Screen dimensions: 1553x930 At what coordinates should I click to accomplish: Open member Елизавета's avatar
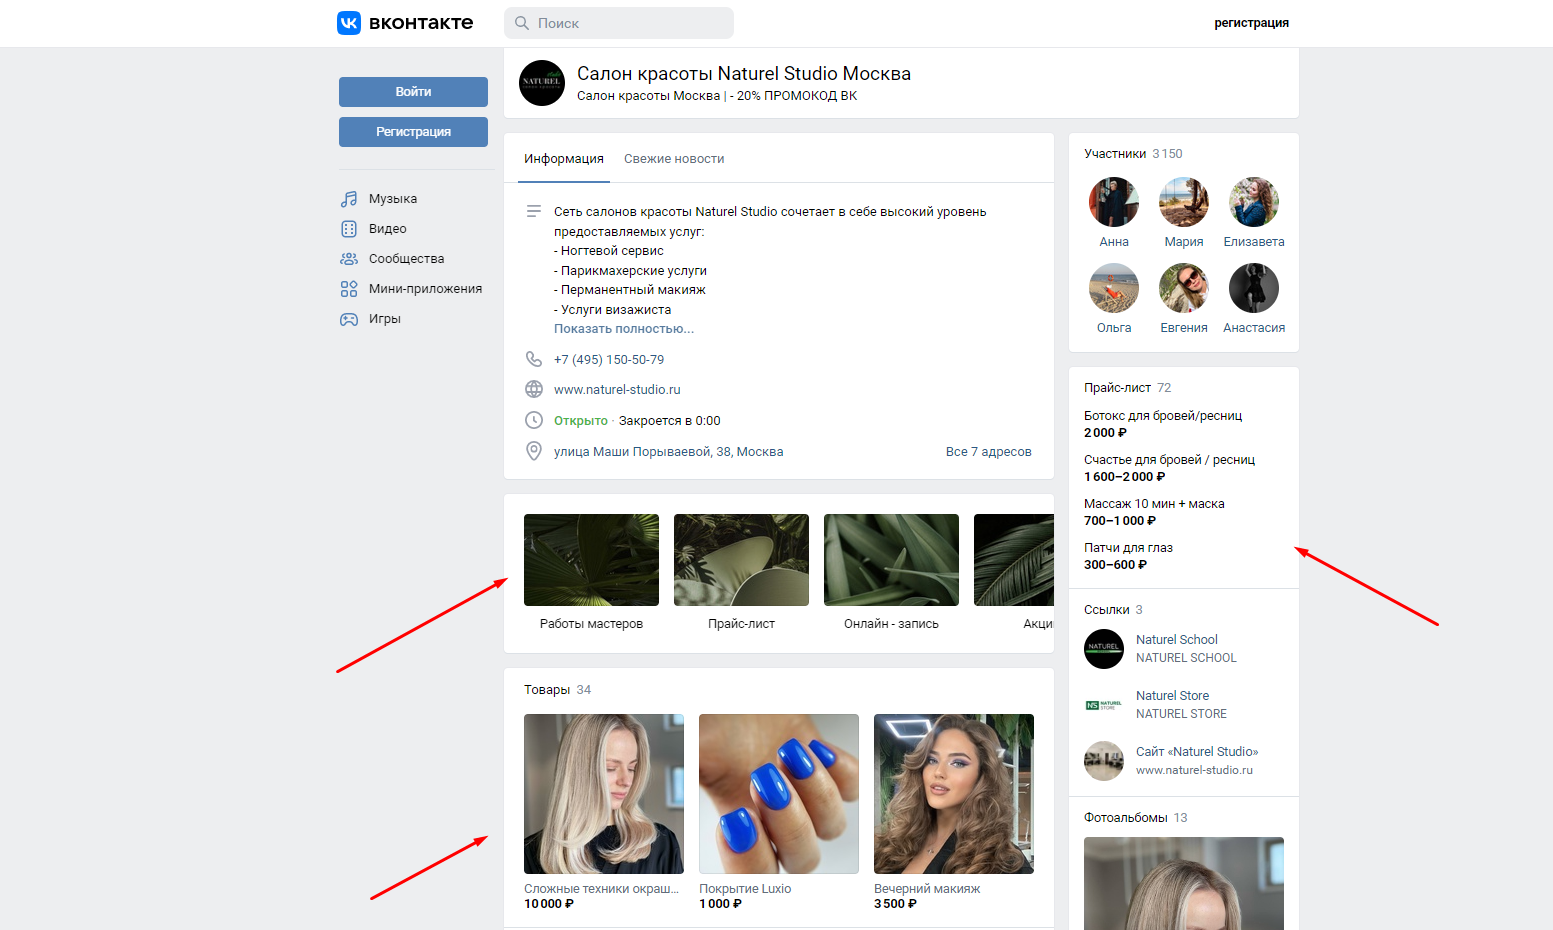tap(1254, 202)
